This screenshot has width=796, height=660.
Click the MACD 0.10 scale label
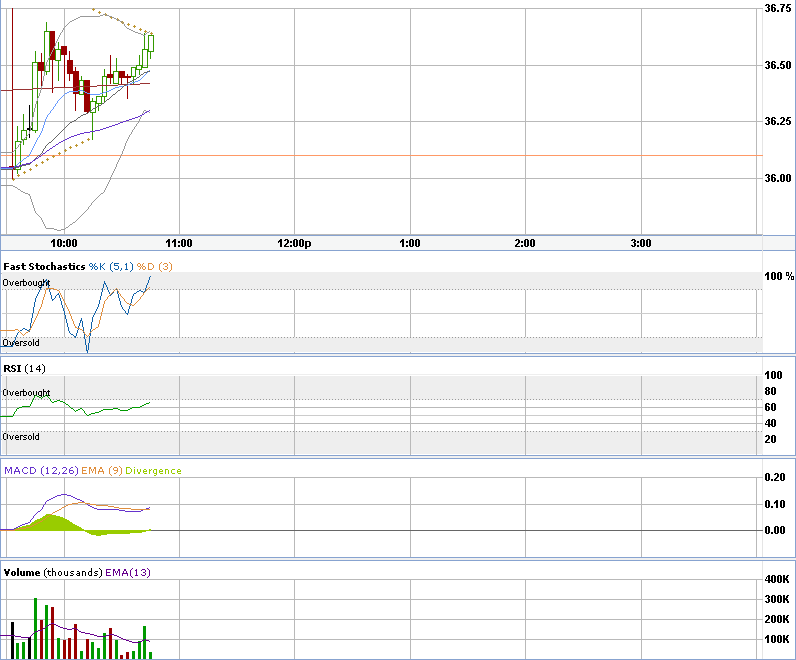click(775, 504)
